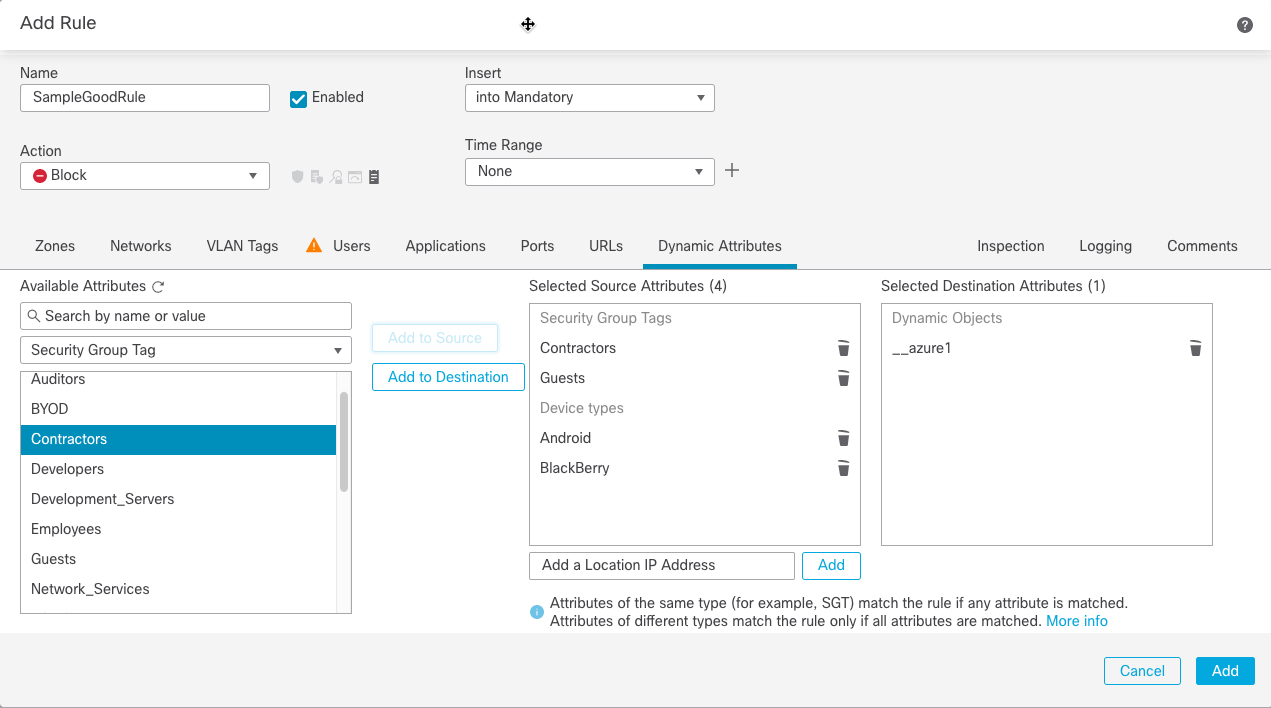The height and width of the screenshot is (708, 1271).
Task: Open the logging clipboard icon next to Action
Action: click(374, 176)
